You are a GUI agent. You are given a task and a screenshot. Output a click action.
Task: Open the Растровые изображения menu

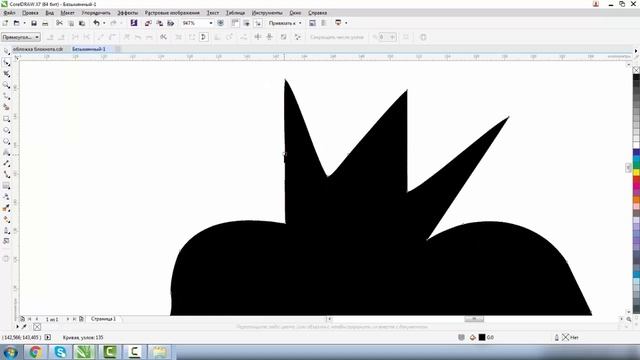click(x=172, y=13)
